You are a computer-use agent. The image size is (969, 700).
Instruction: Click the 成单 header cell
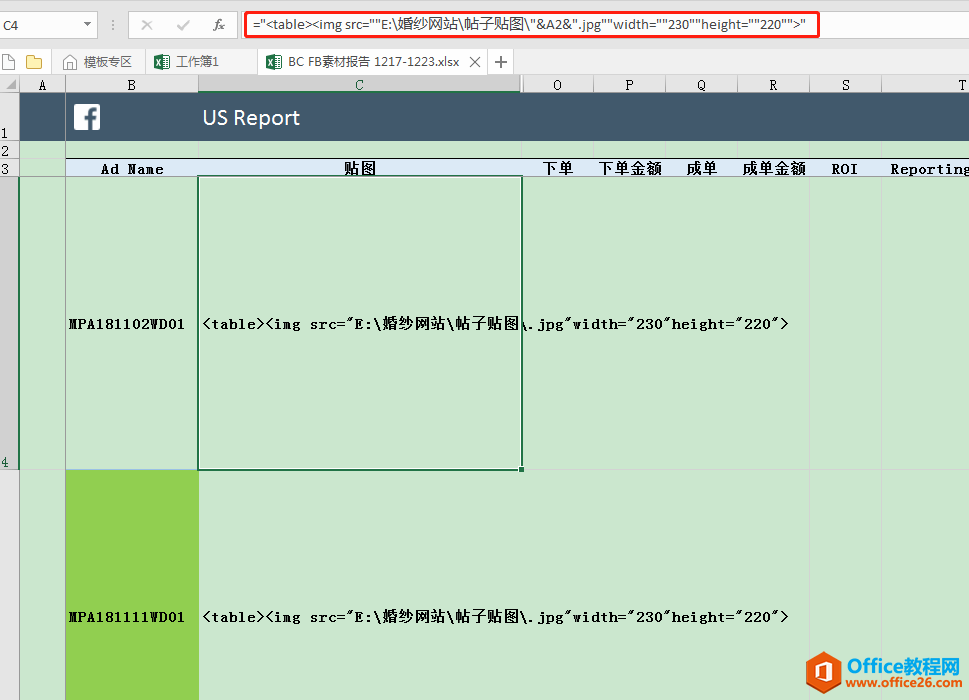click(701, 169)
